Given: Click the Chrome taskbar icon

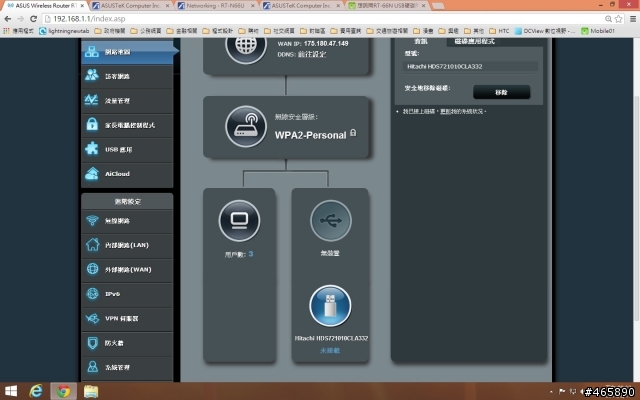Looking at the screenshot, I should [63, 391].
